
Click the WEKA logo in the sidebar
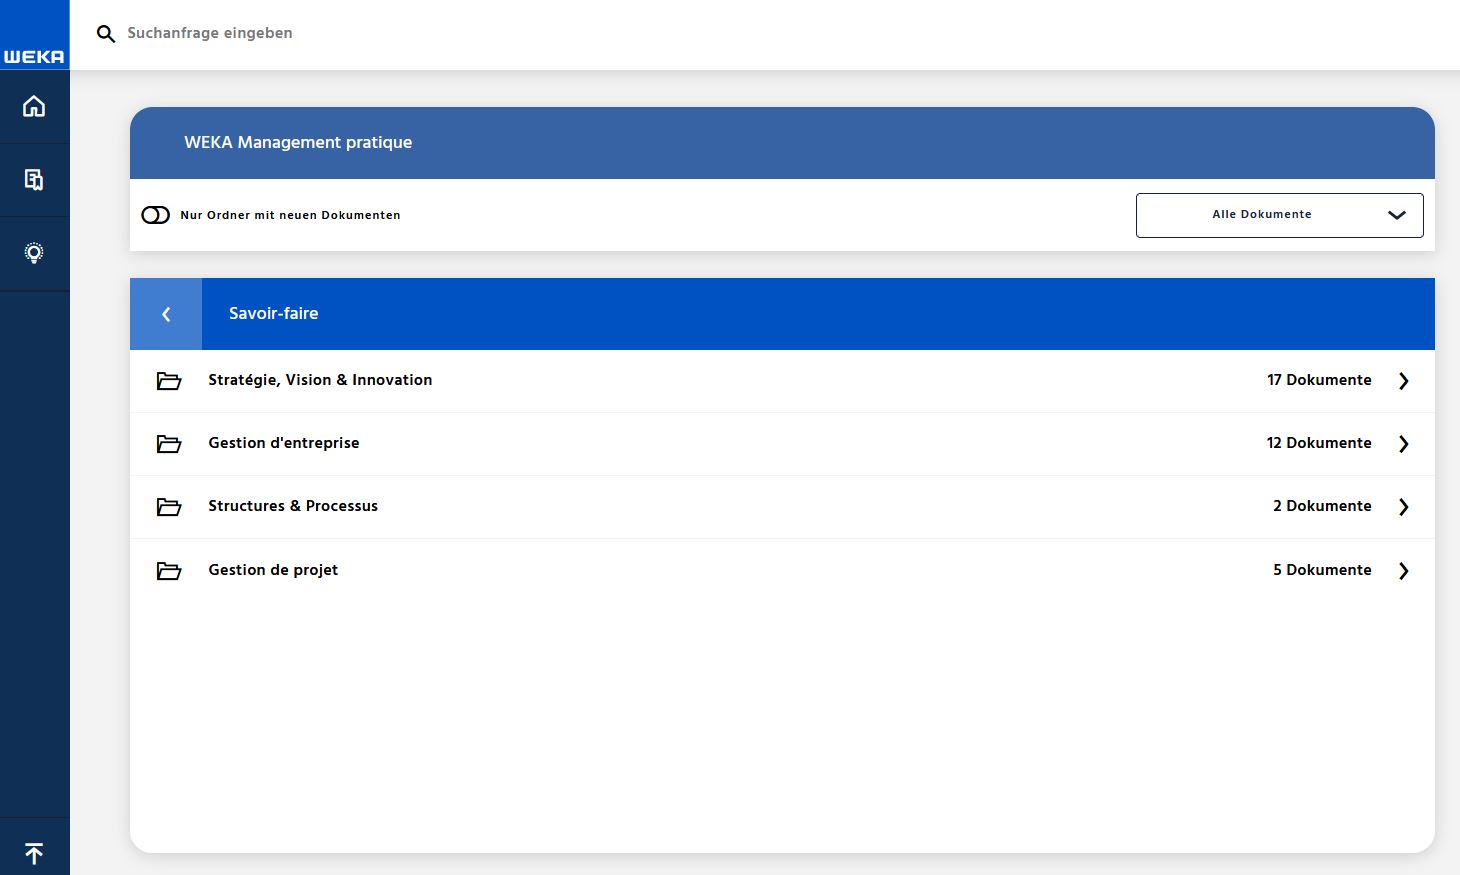34,56
